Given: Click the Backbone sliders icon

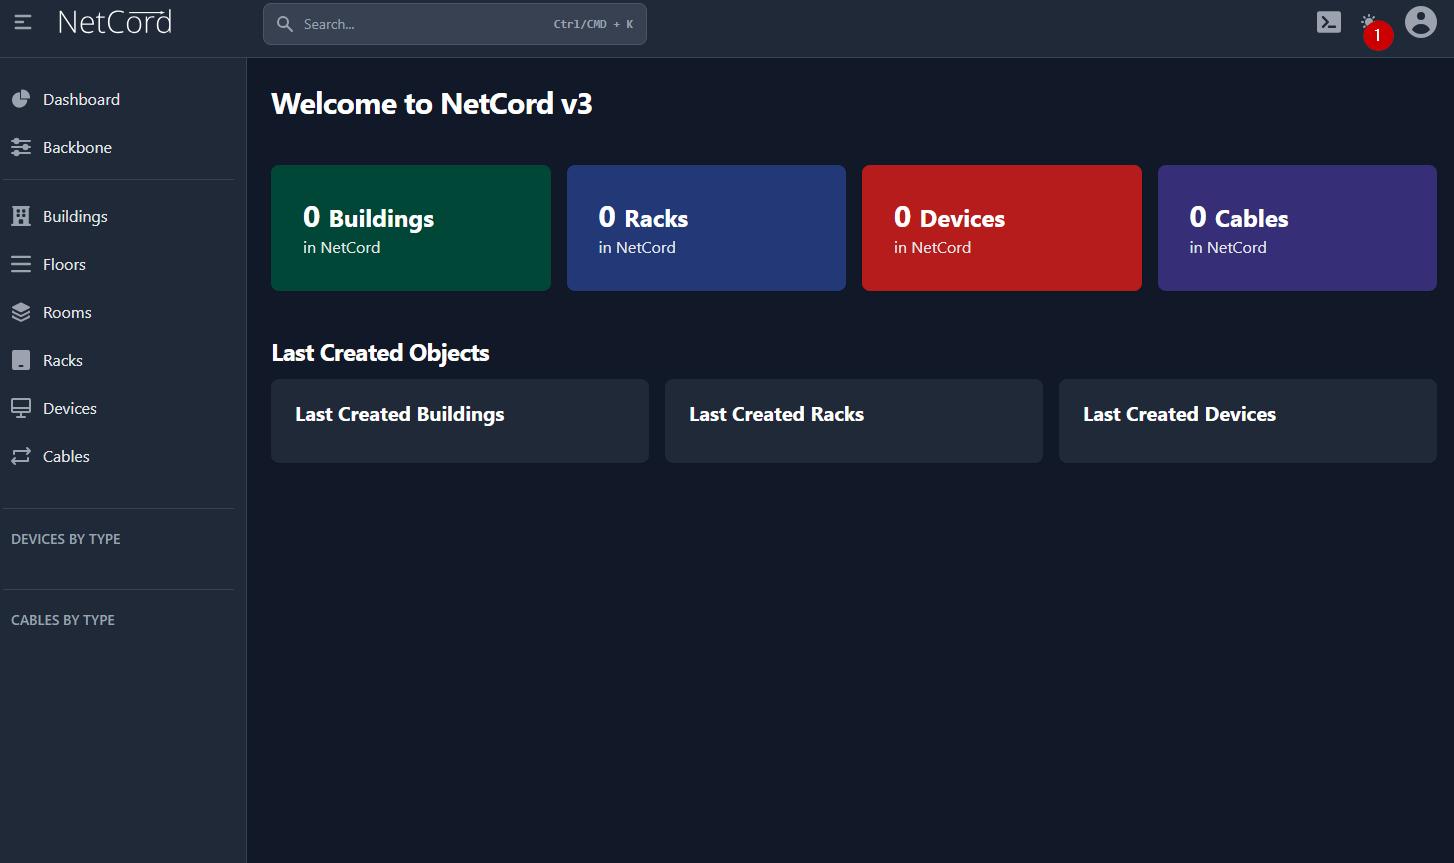Looking at the screenshot, I should [x=21, y=147].
